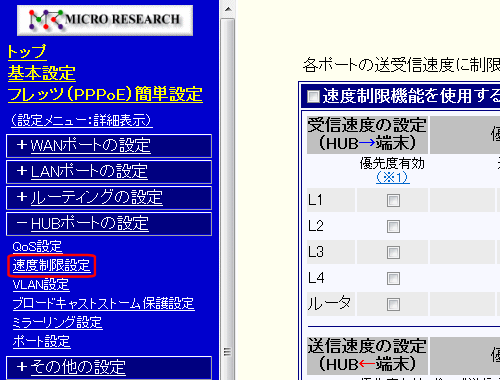Open QoS設定 menu item
The width and height of the screenshot is (500, 380).
click(x=37, y=247)
